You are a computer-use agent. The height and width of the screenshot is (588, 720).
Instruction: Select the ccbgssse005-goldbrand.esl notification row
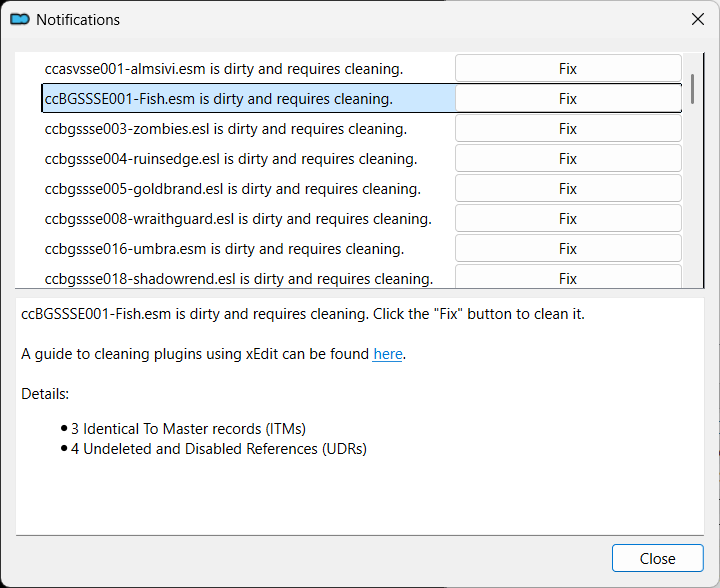(248, 189)
